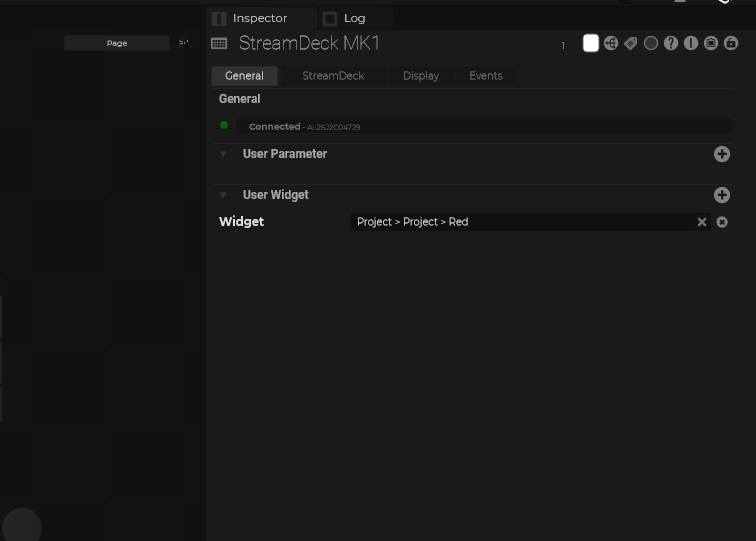Click the tag icon in Inspector header
Screen dimensions: 756x541
[631, 44]
